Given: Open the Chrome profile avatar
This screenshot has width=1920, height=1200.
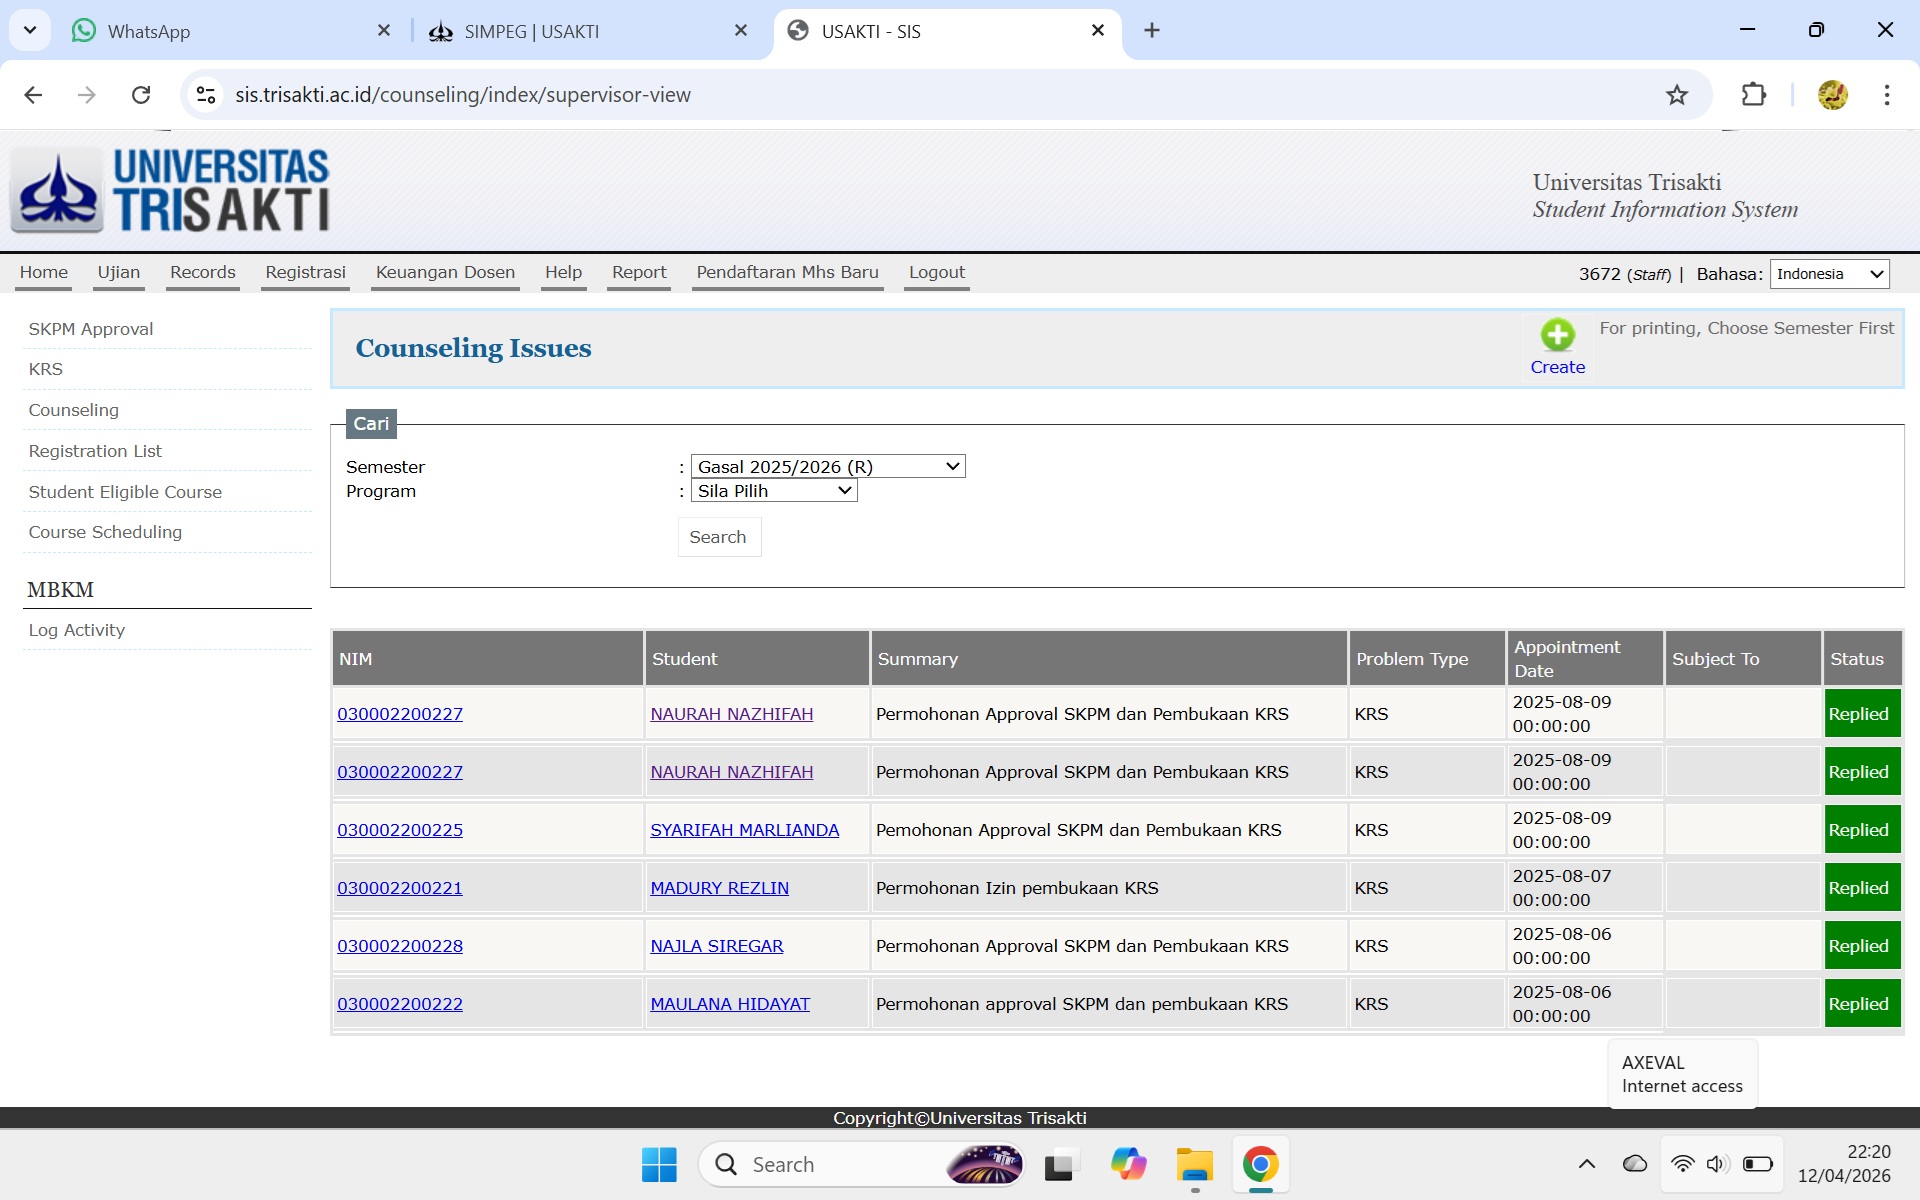Looking at the screenshot, I should pos(1832,95).
